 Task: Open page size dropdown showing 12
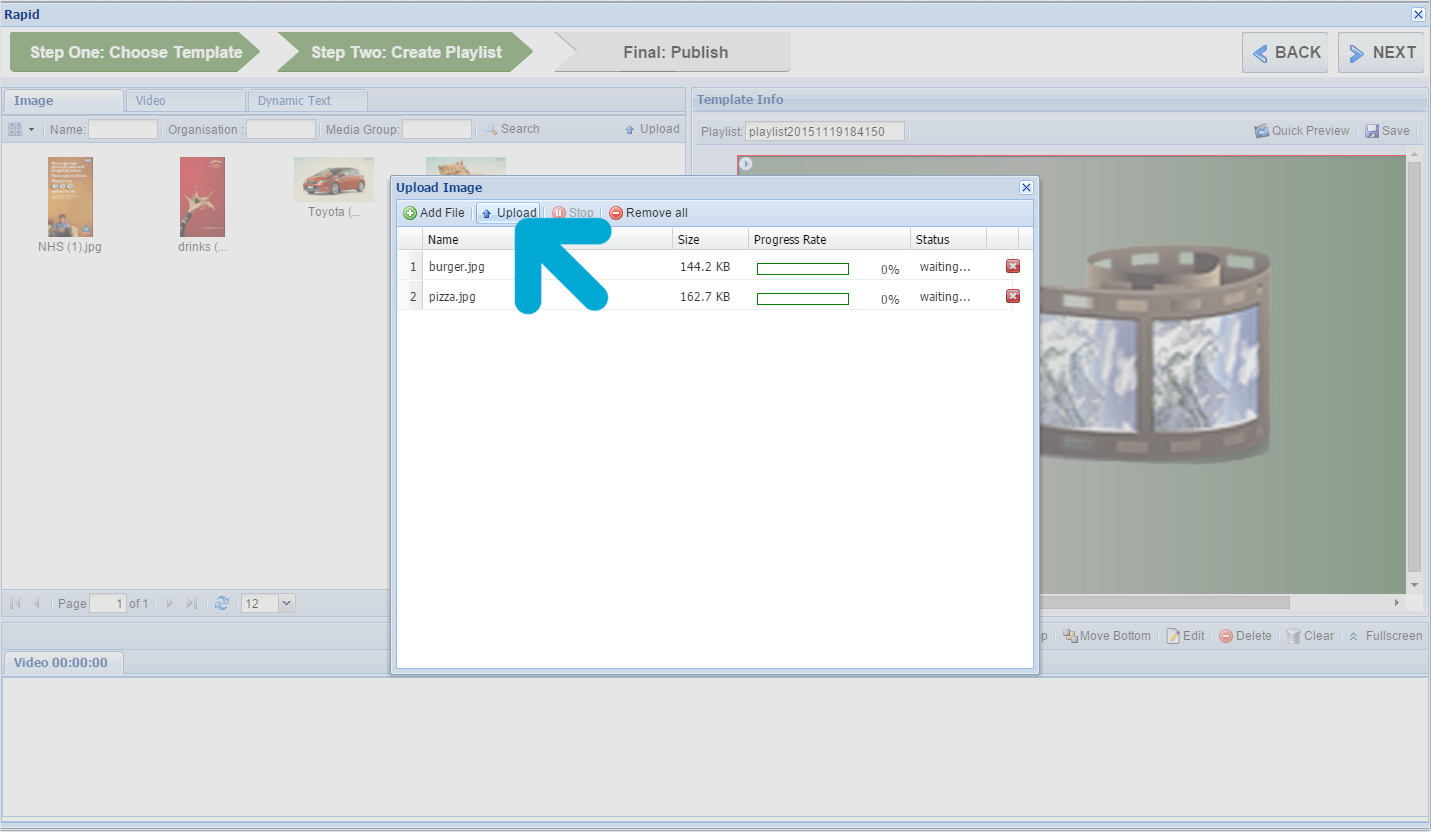[287, 603]
